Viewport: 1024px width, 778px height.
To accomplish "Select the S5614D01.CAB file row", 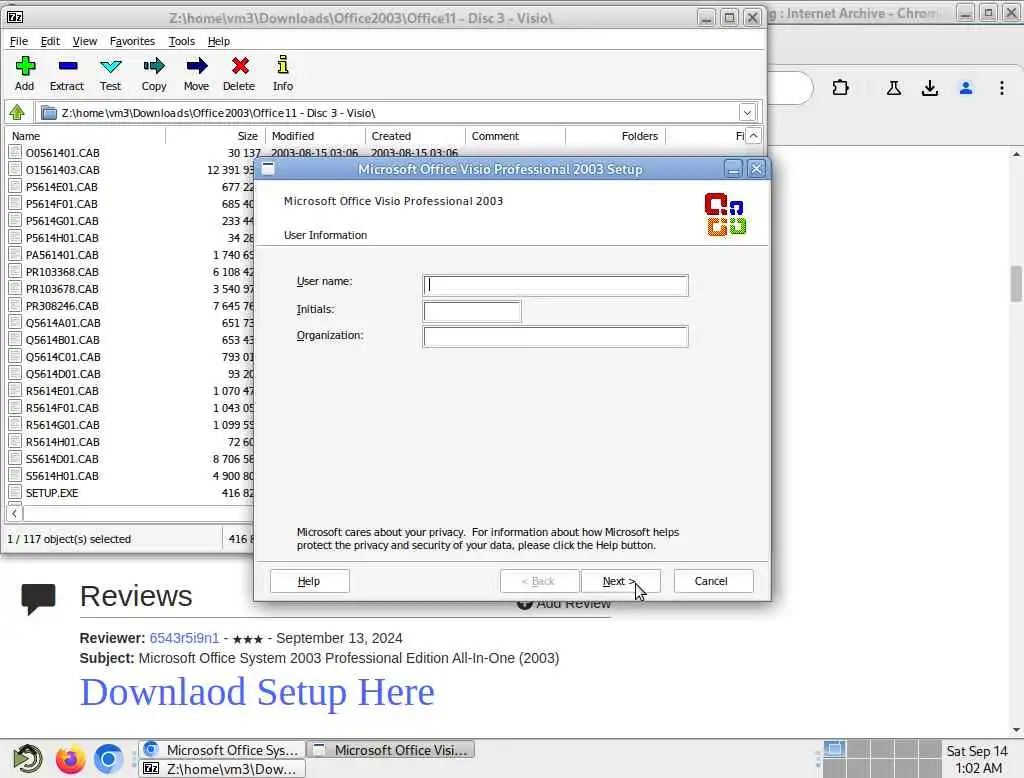I will point(131,459).
